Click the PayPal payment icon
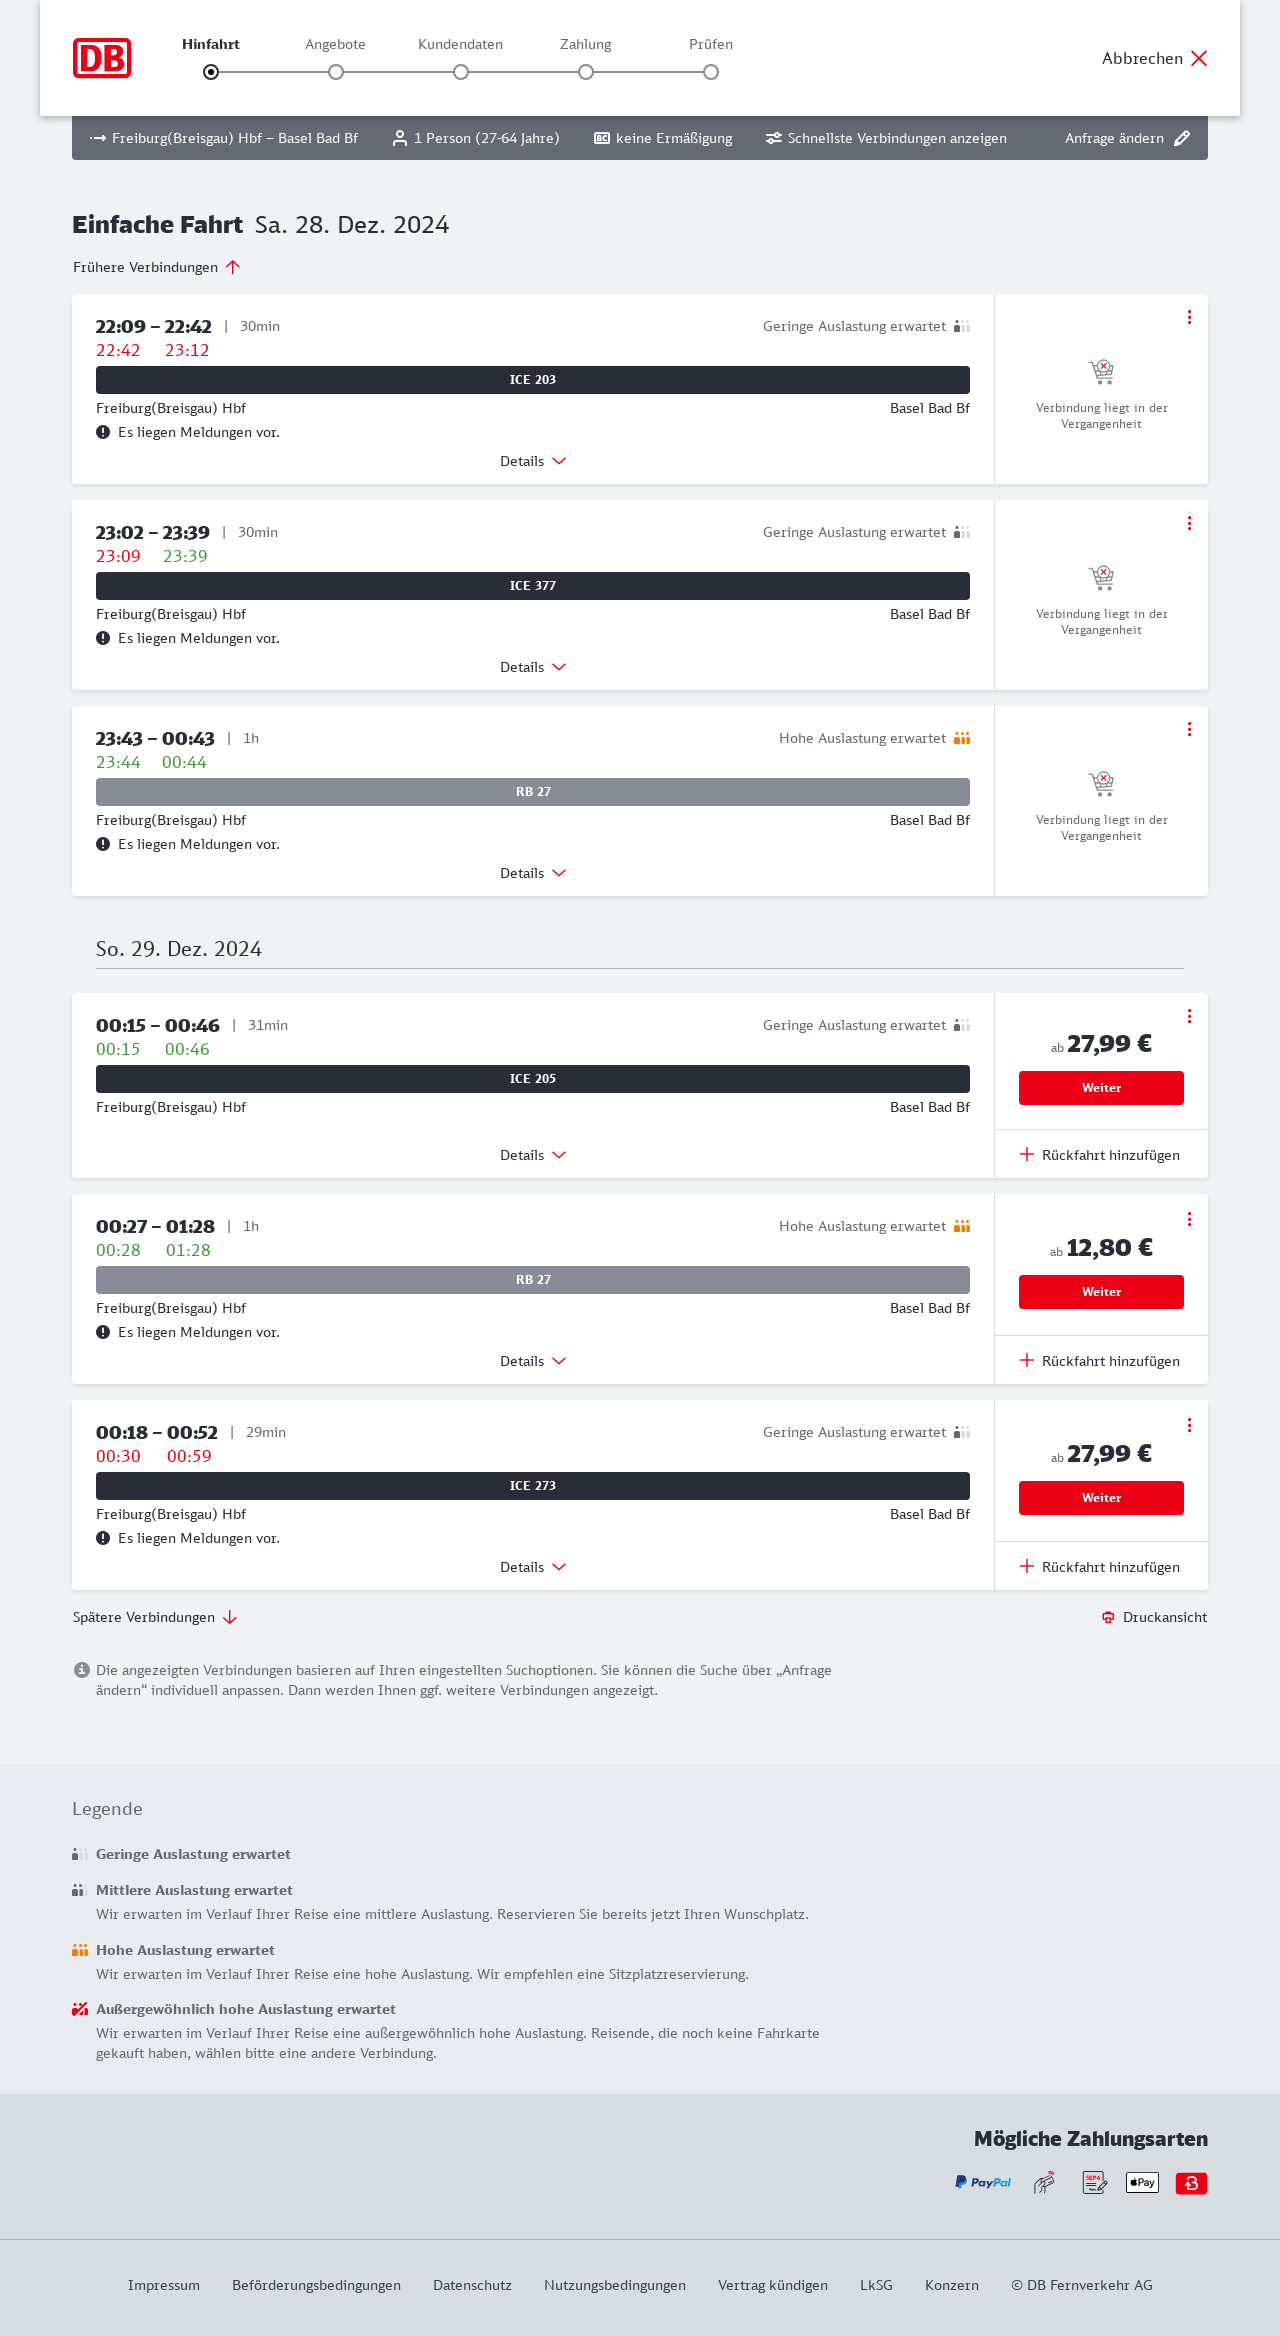Screen dimensions: 1280x2336 pos(982,2182)
